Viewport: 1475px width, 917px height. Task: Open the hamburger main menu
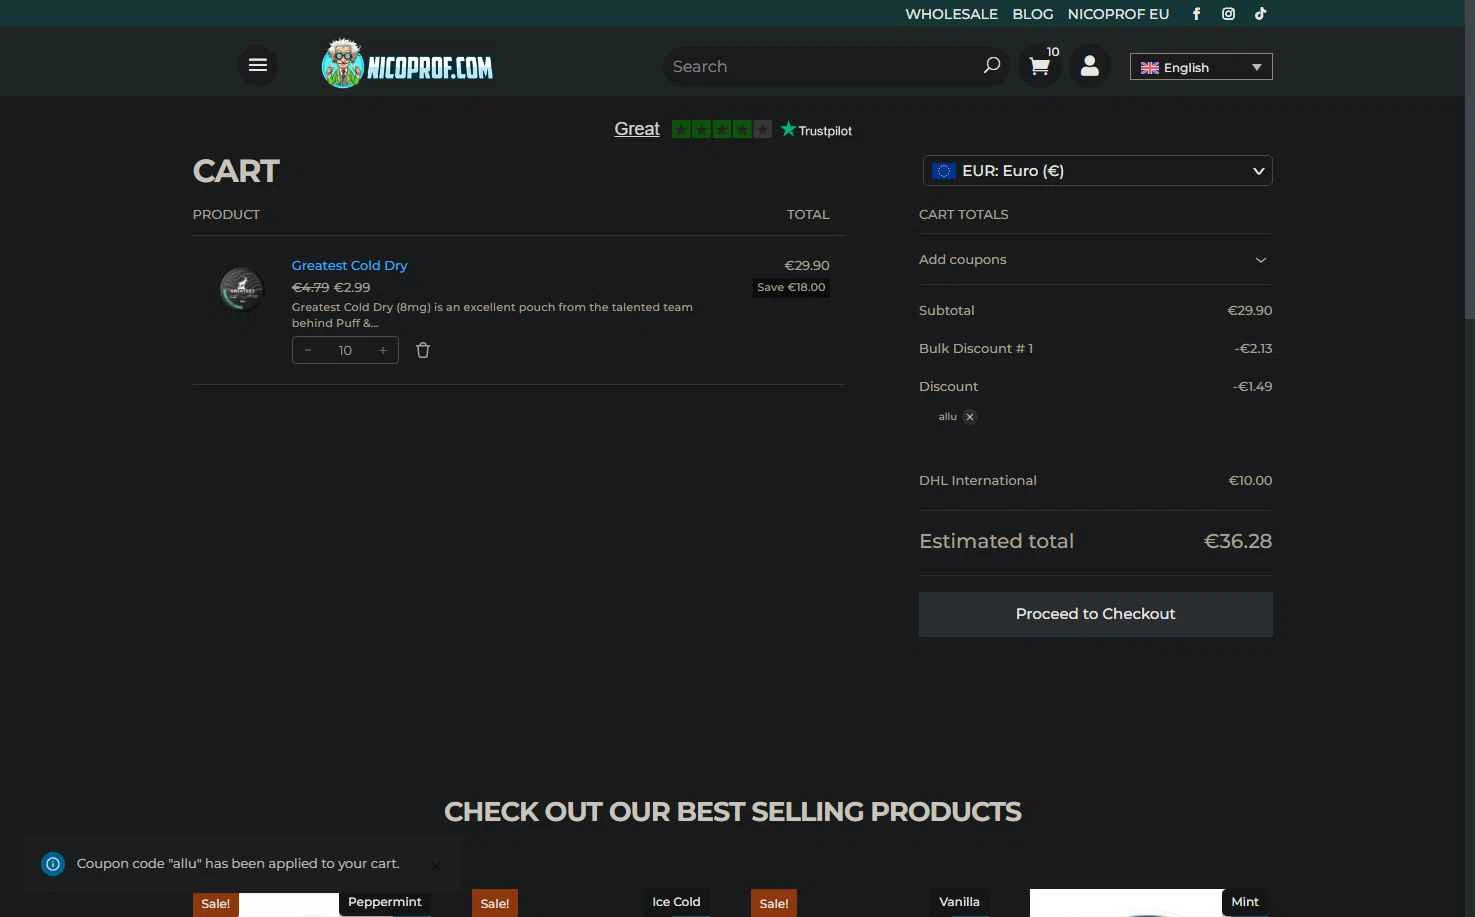257,66
